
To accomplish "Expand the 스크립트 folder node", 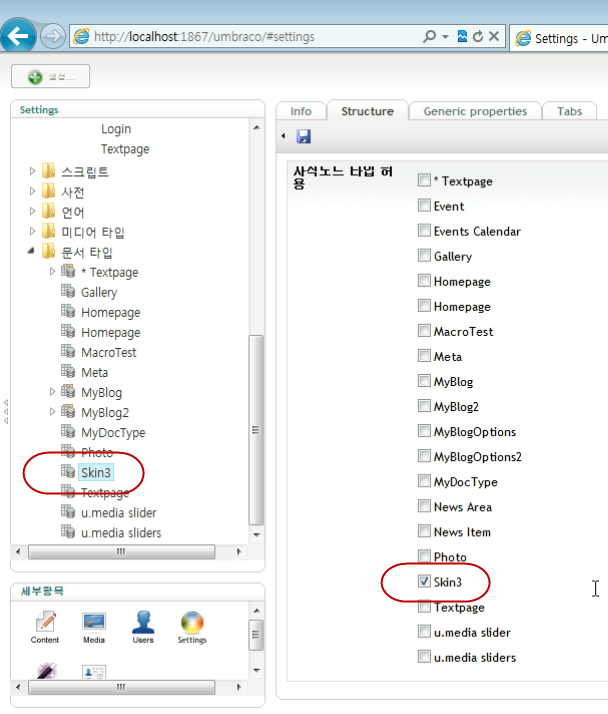I will pos(32,171).
